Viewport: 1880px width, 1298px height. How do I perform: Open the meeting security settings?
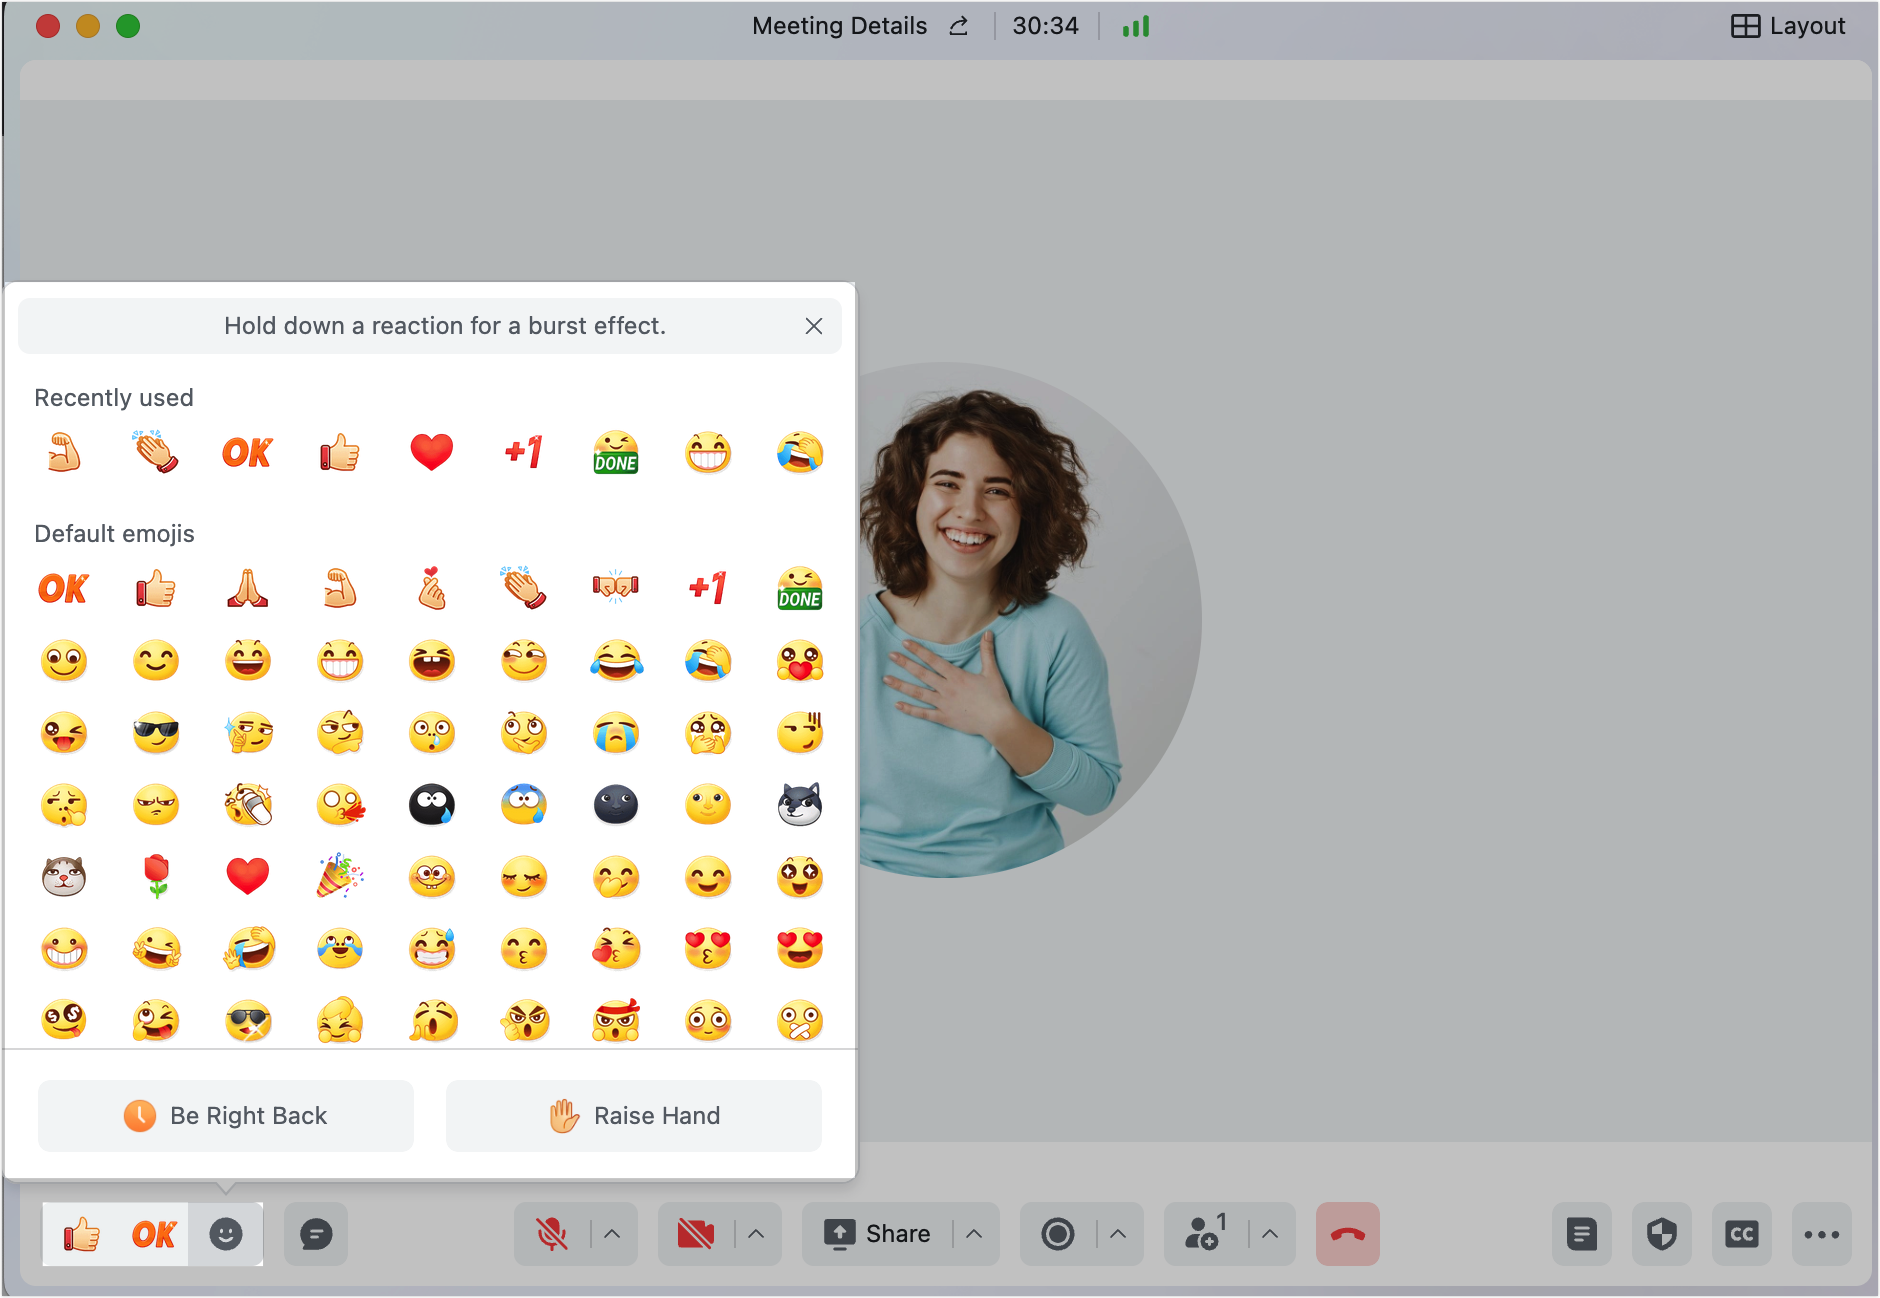pyautogui.click(x=1662, y=1234)
